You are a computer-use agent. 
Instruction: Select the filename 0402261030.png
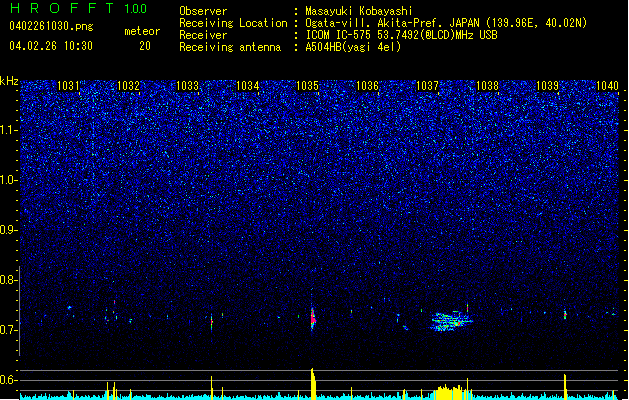coord(51,26)
